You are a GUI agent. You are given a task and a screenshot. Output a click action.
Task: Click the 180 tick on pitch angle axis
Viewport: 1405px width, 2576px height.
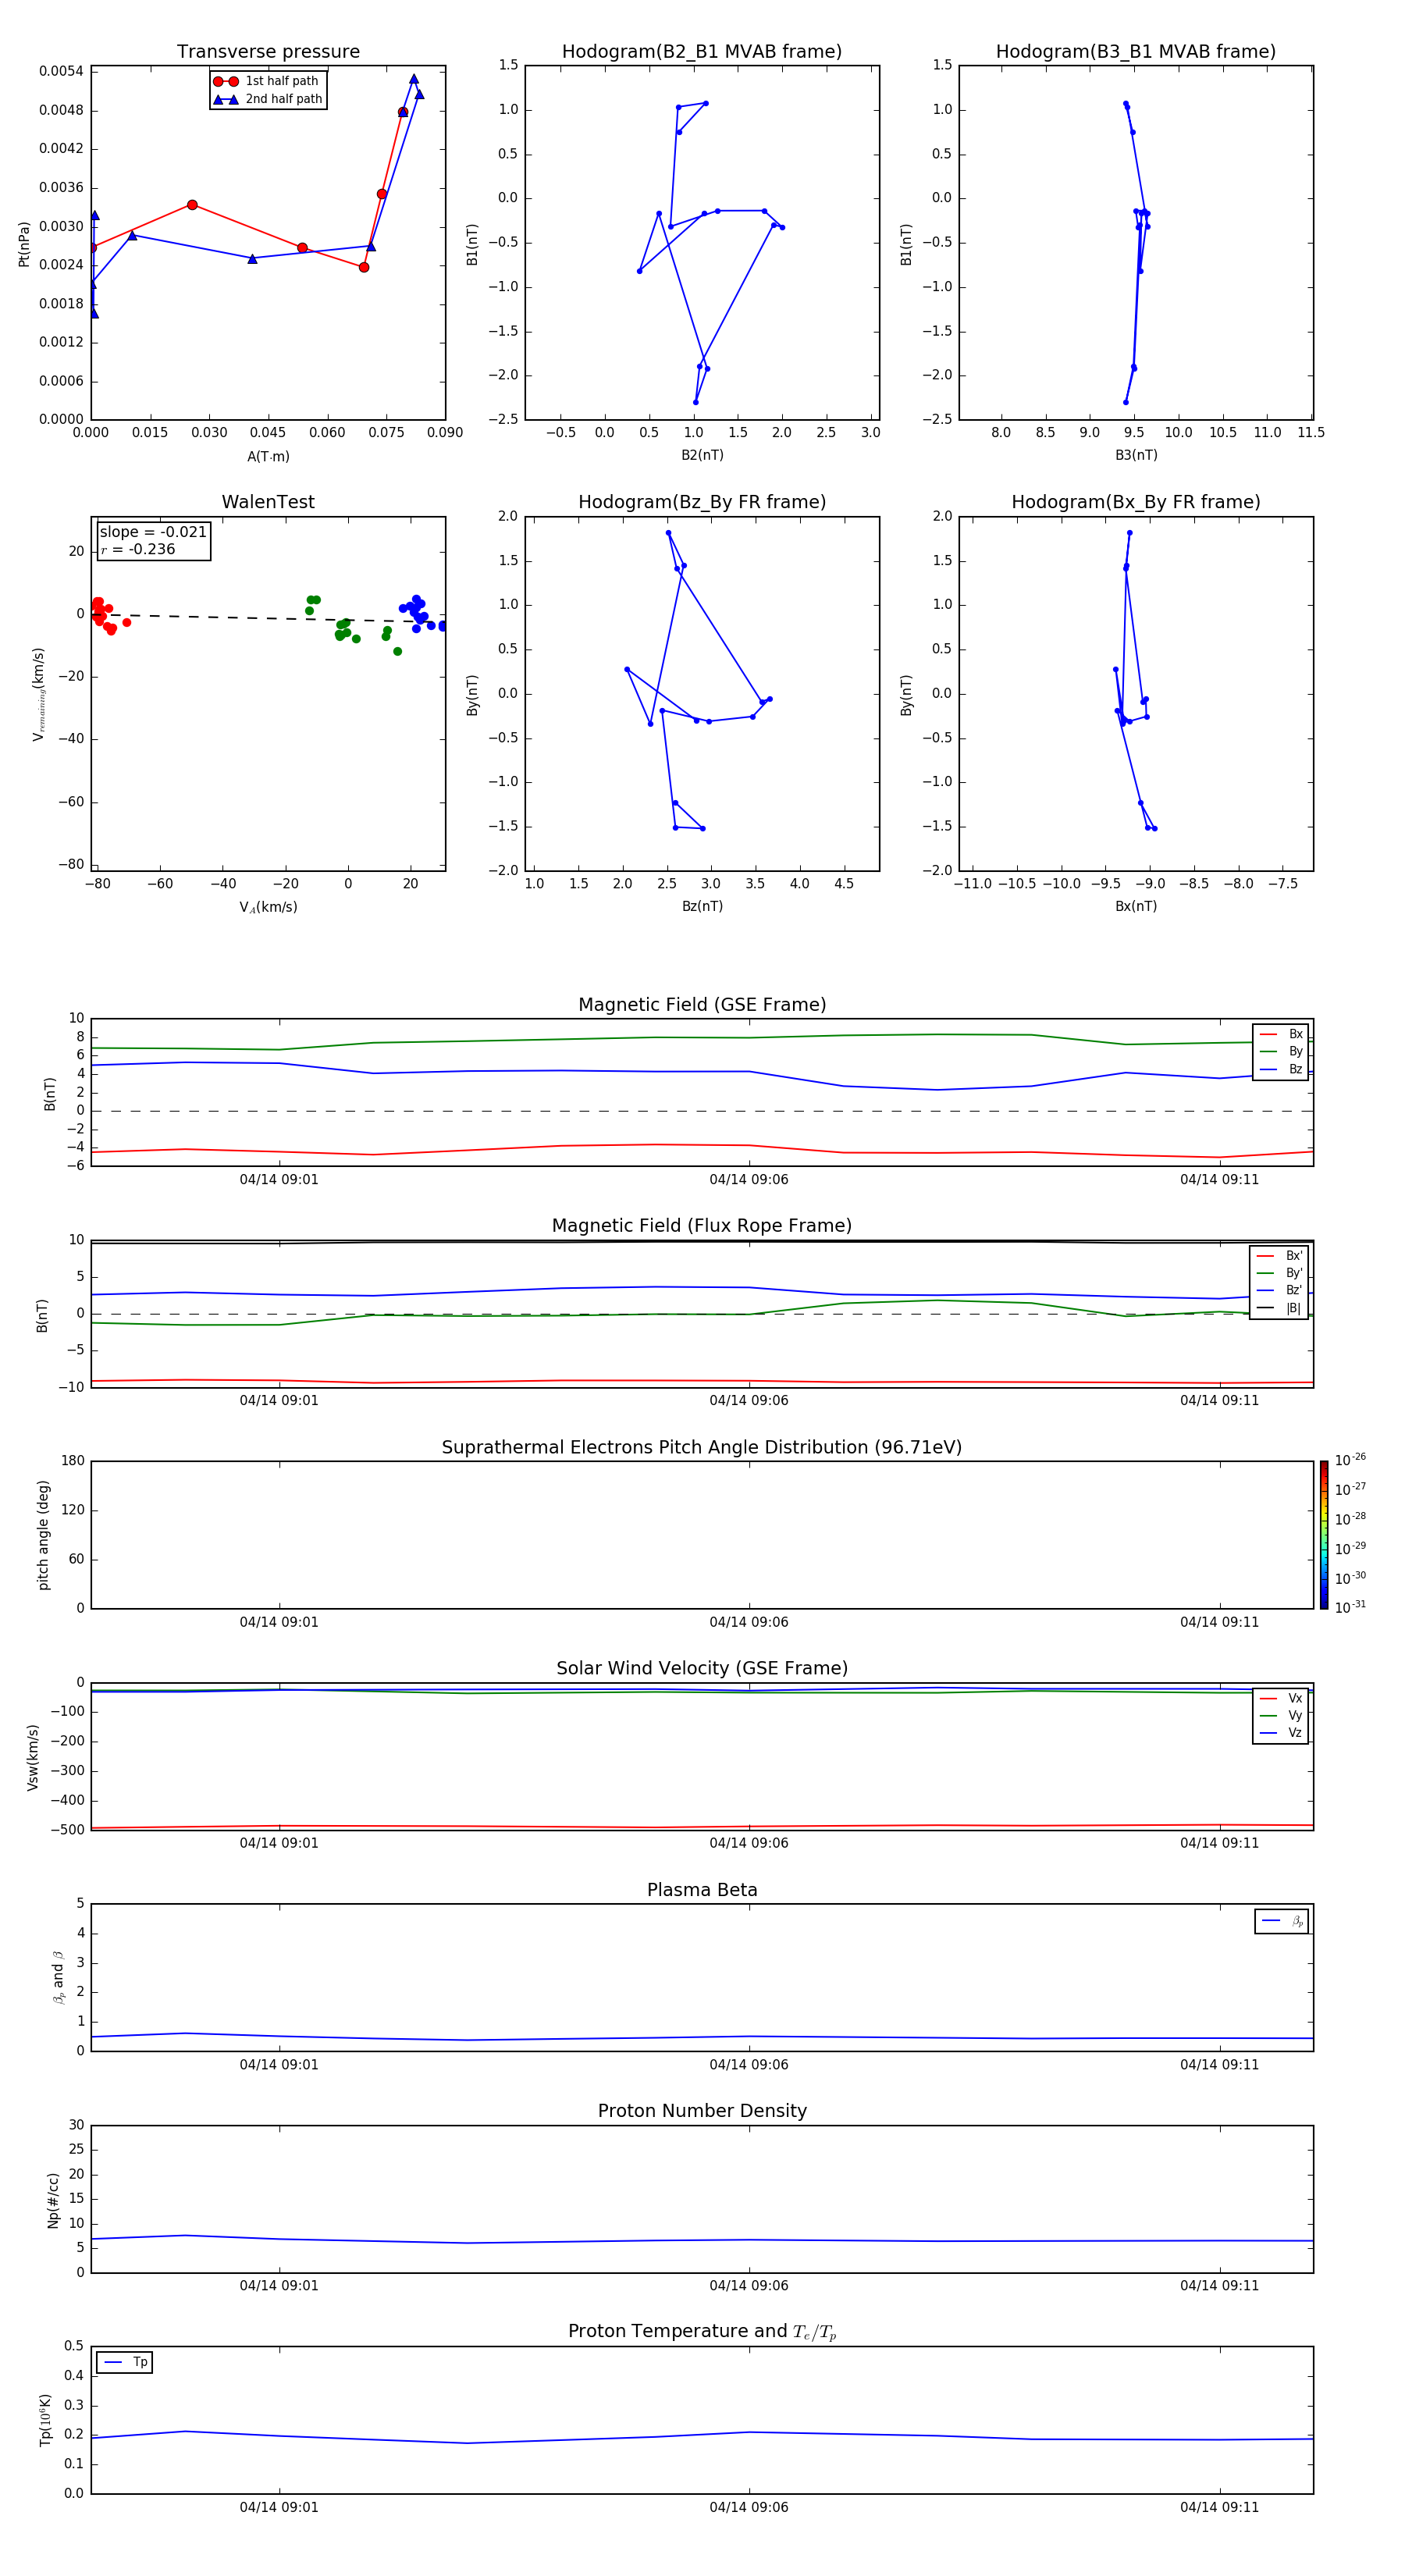pos(73,1461)
